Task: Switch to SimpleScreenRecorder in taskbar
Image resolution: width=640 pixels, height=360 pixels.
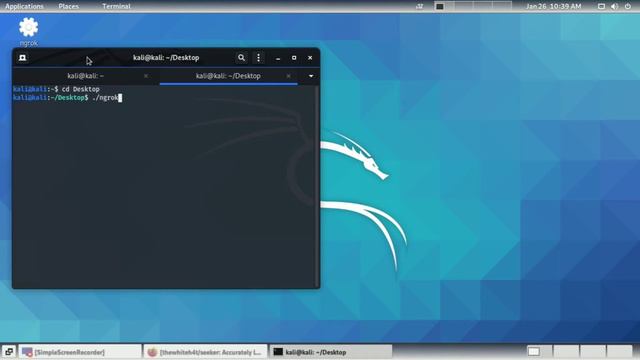Action: tap(80, 352)
